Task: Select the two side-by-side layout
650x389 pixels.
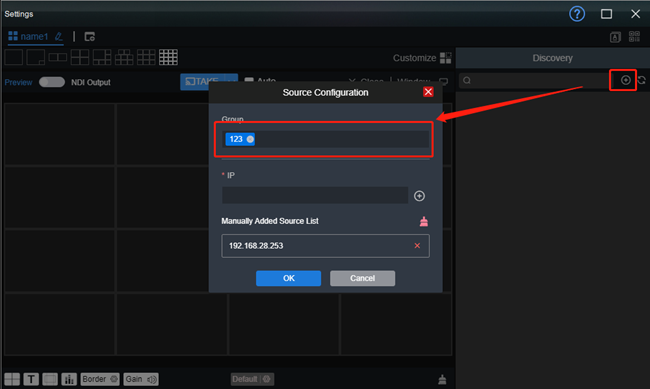Action: coord(58,57)
